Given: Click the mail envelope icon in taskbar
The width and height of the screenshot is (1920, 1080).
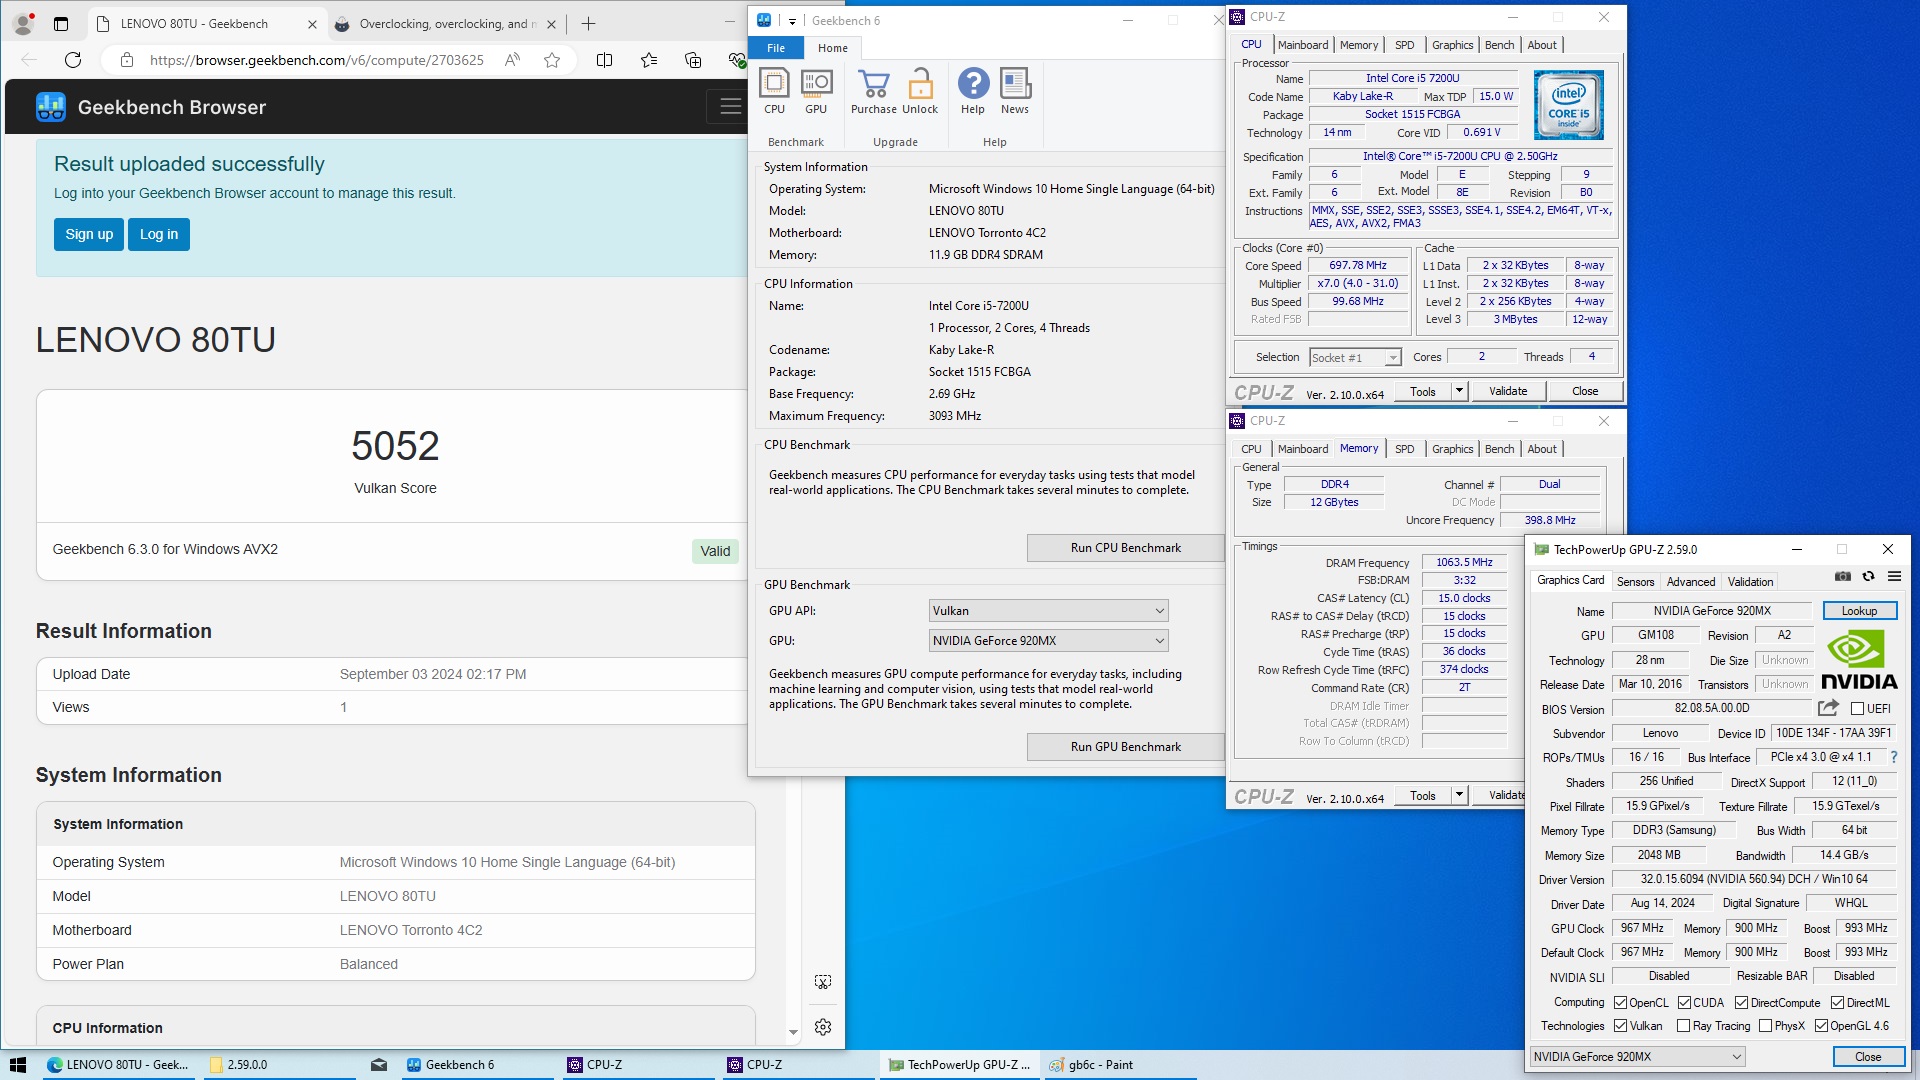Looking at the screenshot, I should (x=379, y=1065).
